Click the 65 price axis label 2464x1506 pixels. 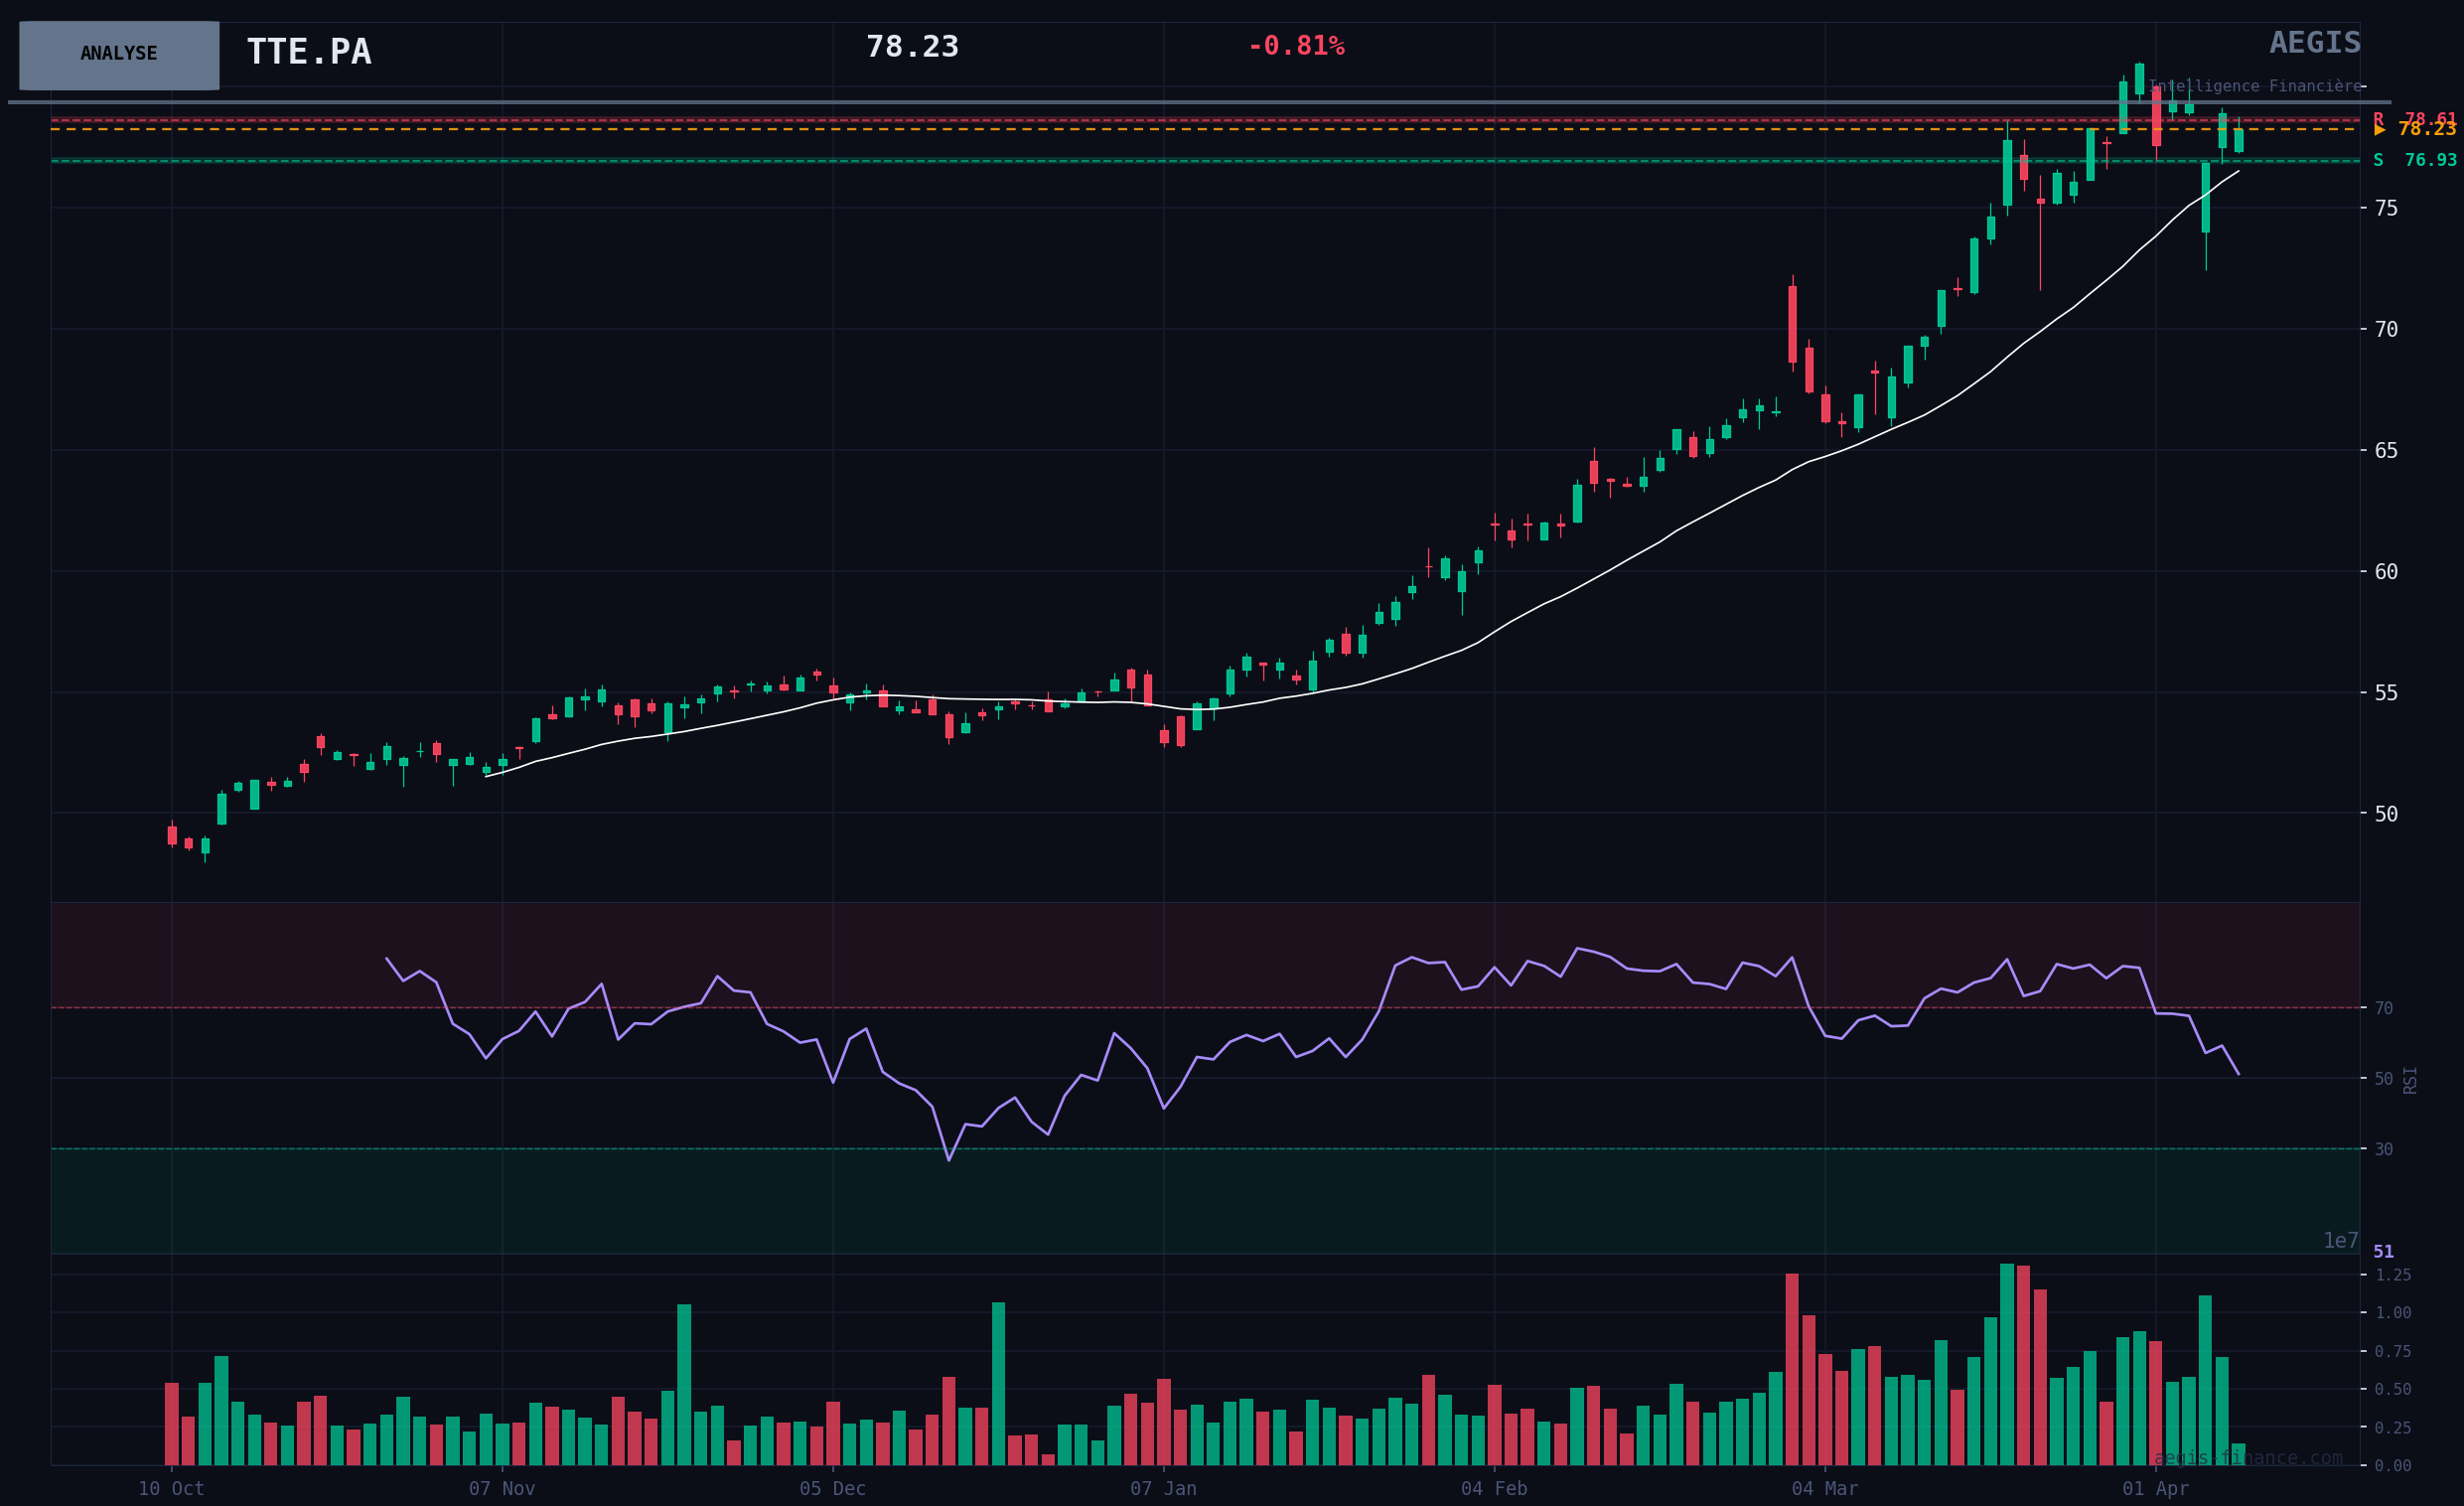click(2386, 451)
